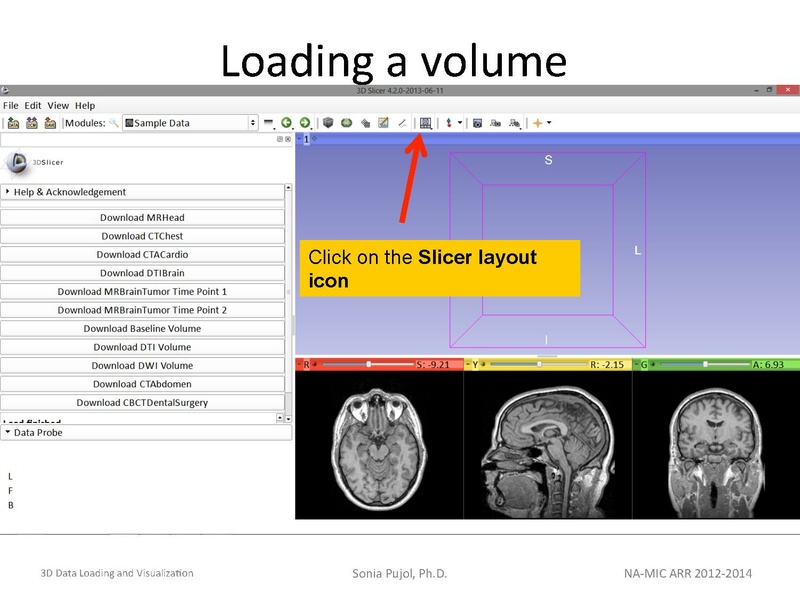Open the Edit menu
The width and height of the screenshot is (800, 600).
pos(33,106)
